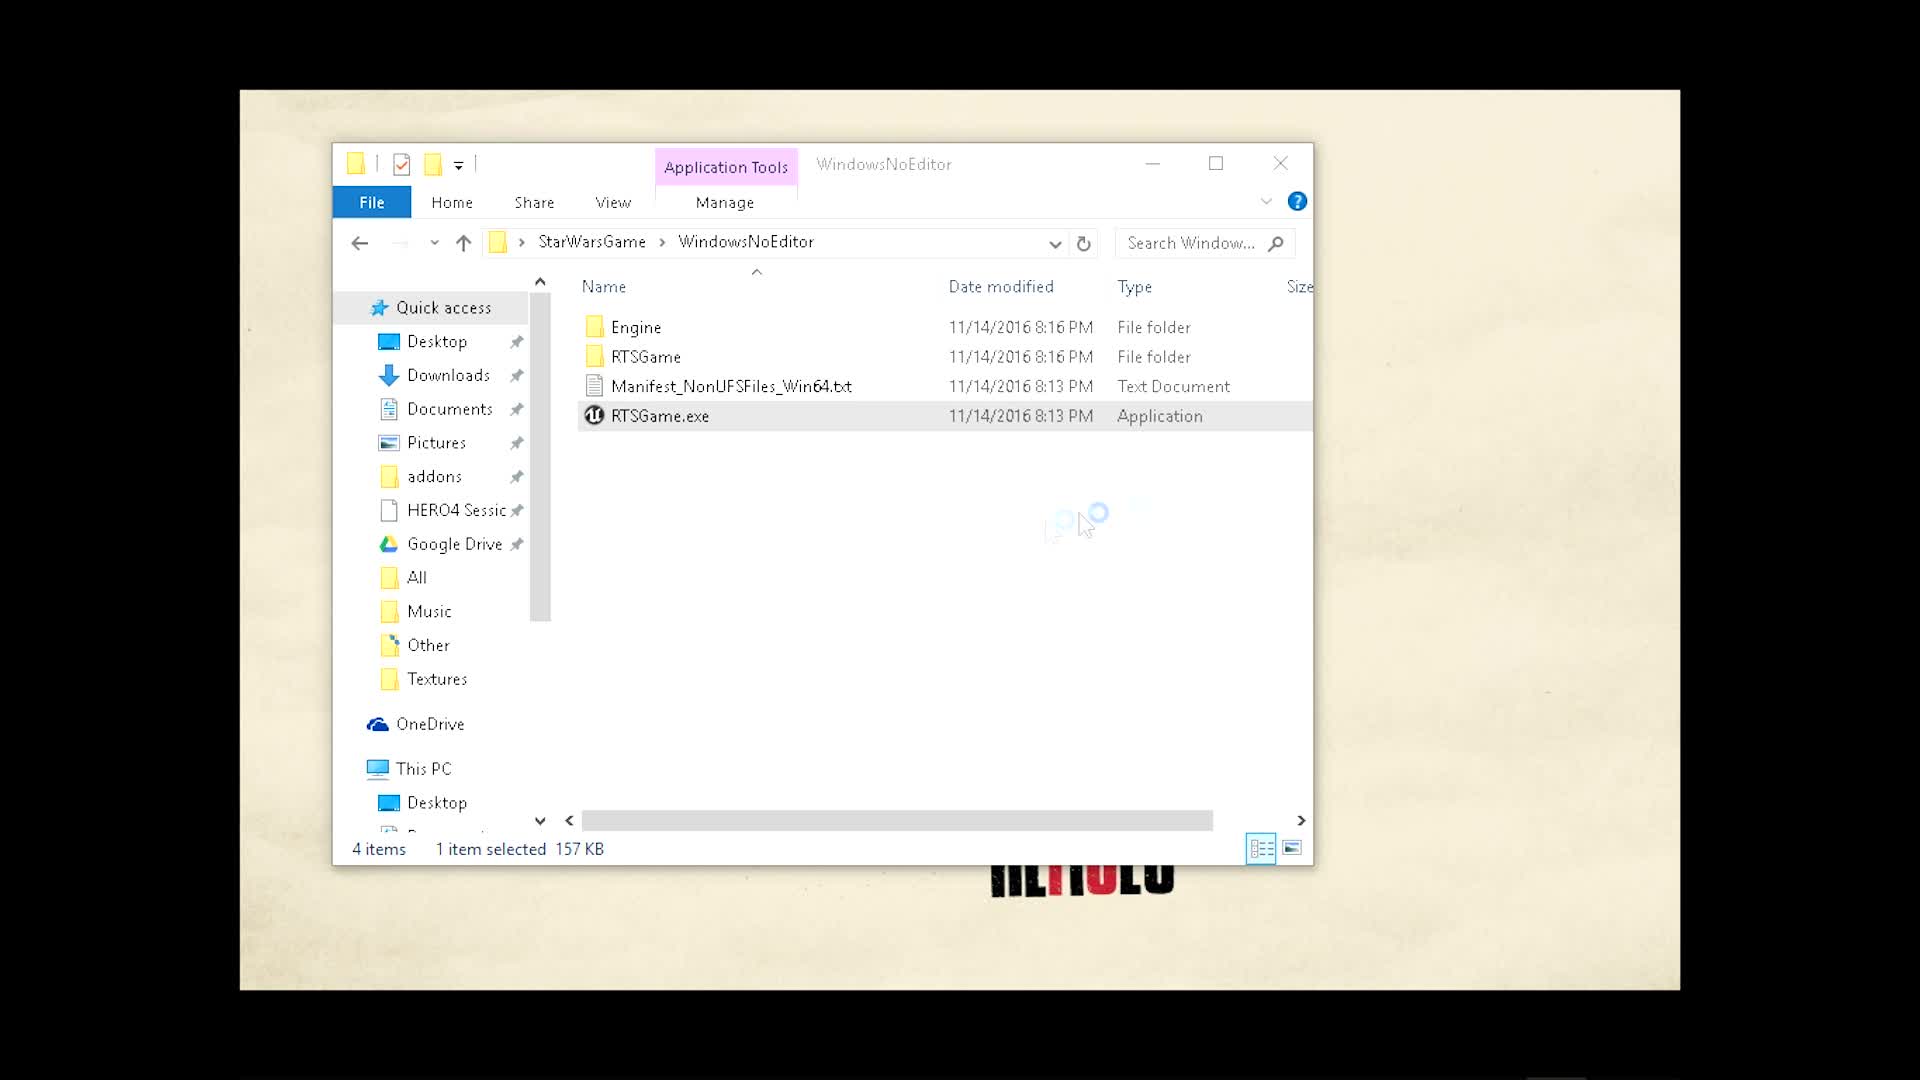Screen dimensions: 1920x1080
Task: Open the Manage ribbon tab
Action: click(x=725, y=202)
